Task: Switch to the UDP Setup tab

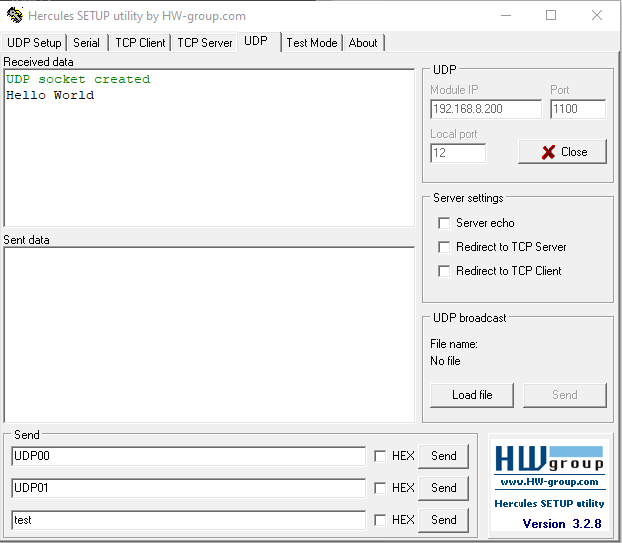Action: pos(34,43)
